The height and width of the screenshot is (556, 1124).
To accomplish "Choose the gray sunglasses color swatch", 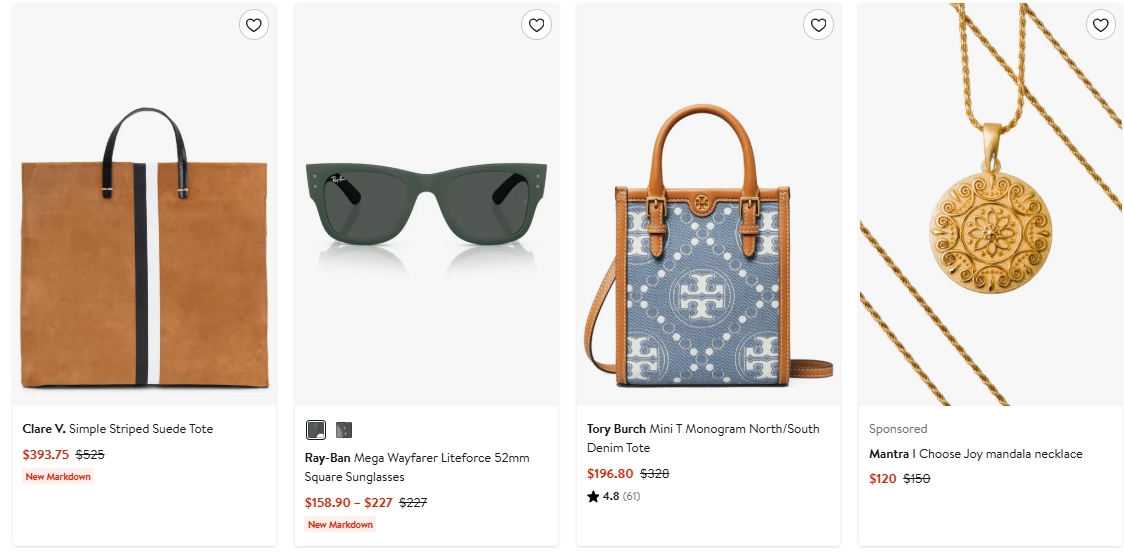I will point(344,430).
